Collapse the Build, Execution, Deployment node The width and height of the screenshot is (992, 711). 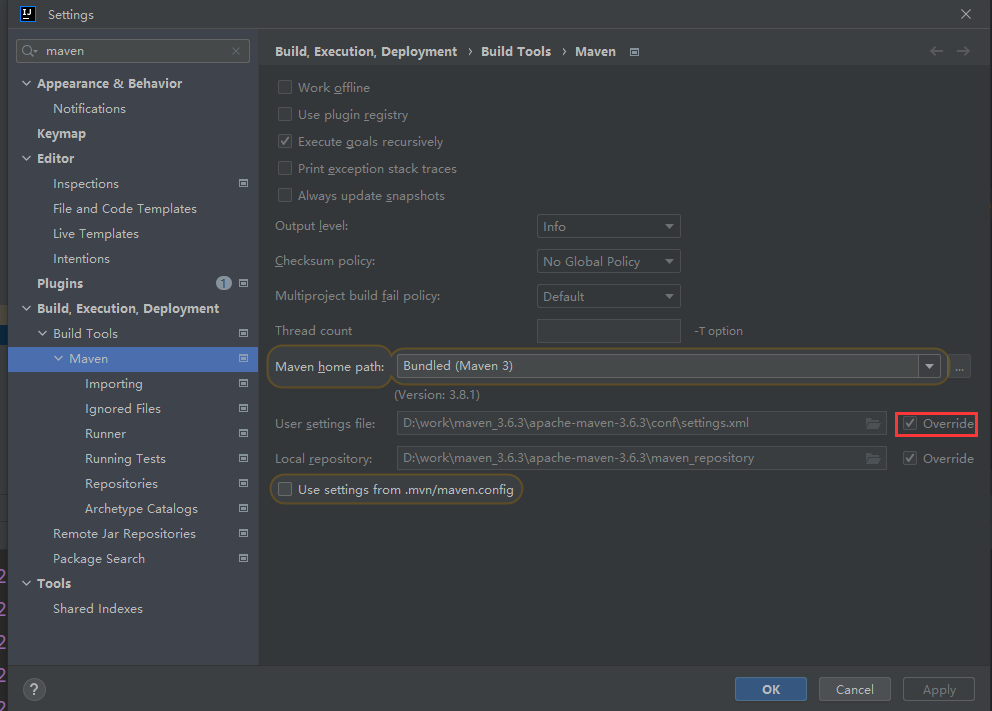coord(27,308)
